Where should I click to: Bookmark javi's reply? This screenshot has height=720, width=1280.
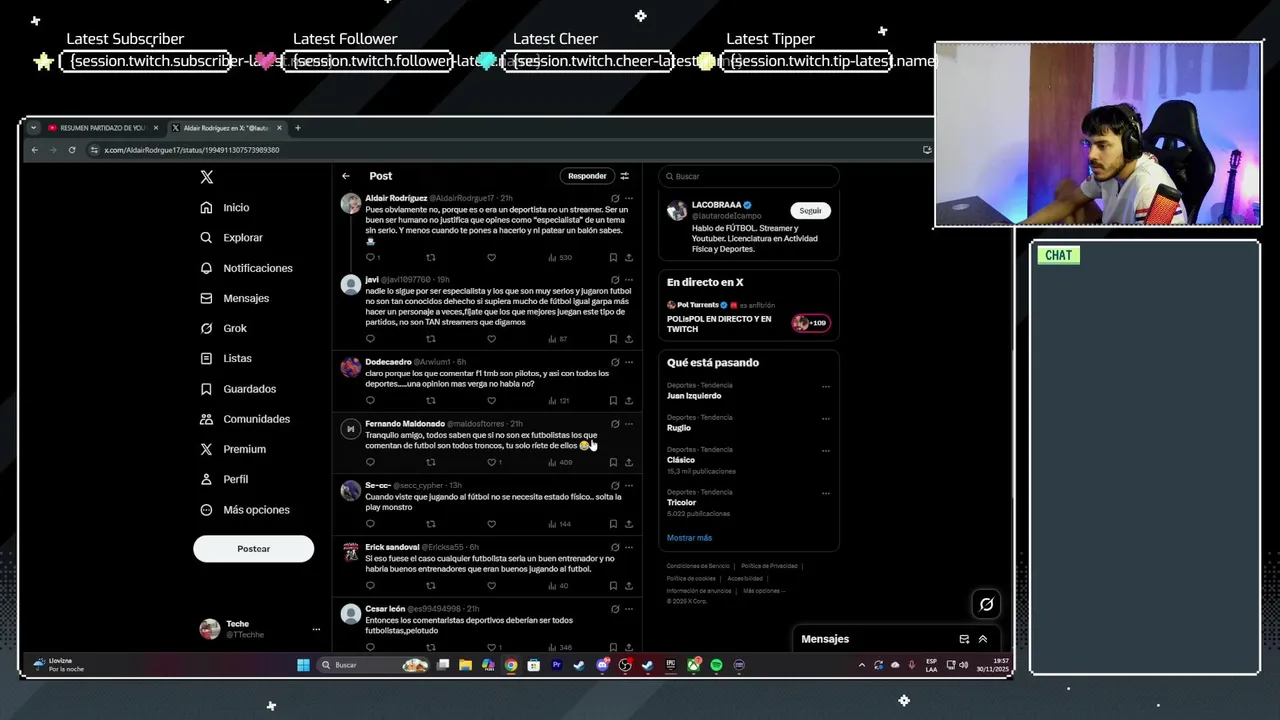tap(613, 339)
